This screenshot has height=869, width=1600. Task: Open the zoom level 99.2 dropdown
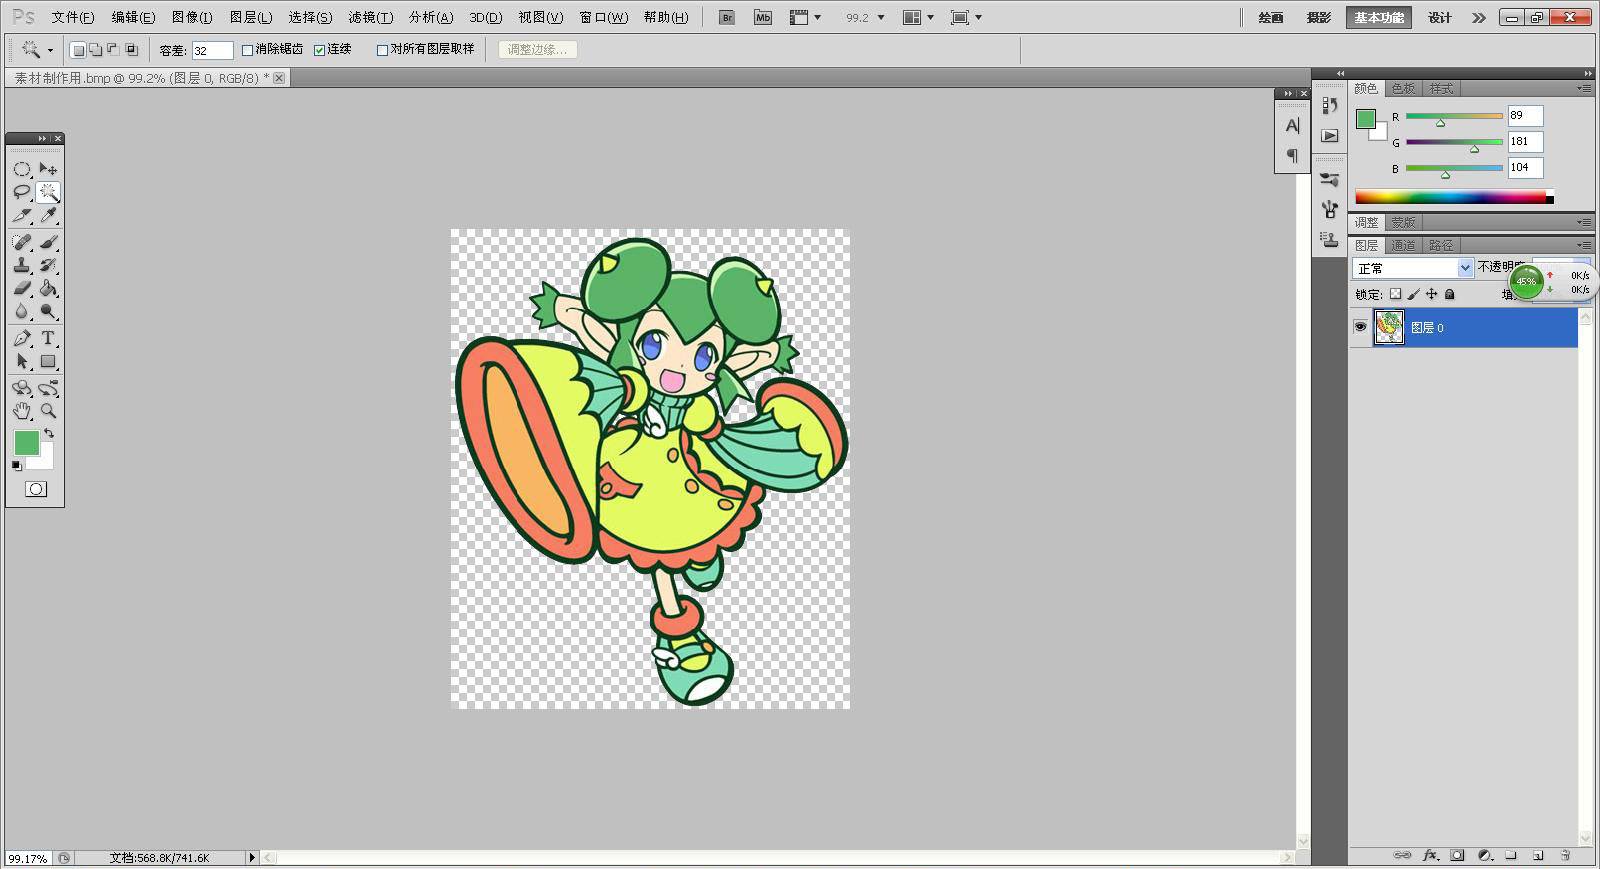pyautogui.click(x=880, y=18)
